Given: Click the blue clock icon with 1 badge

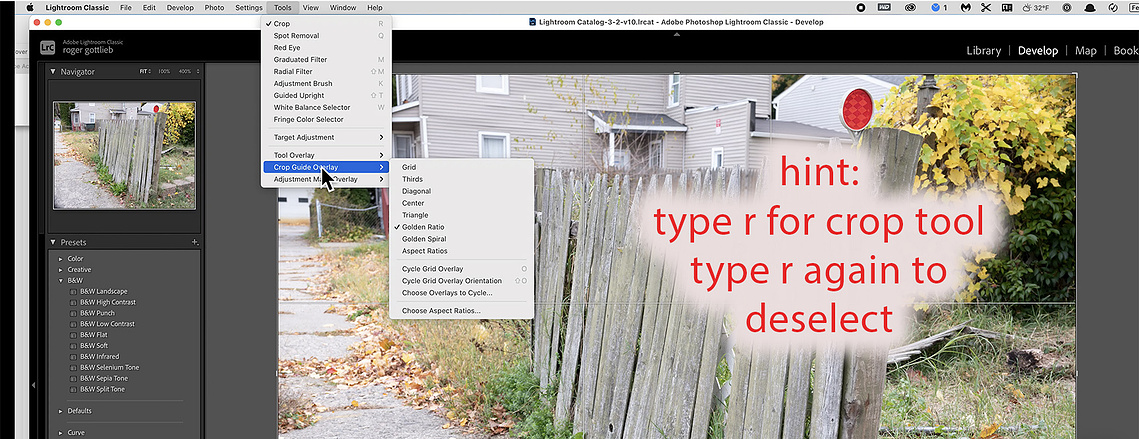Looking at the screenshot, I should [x=939, y=7].
